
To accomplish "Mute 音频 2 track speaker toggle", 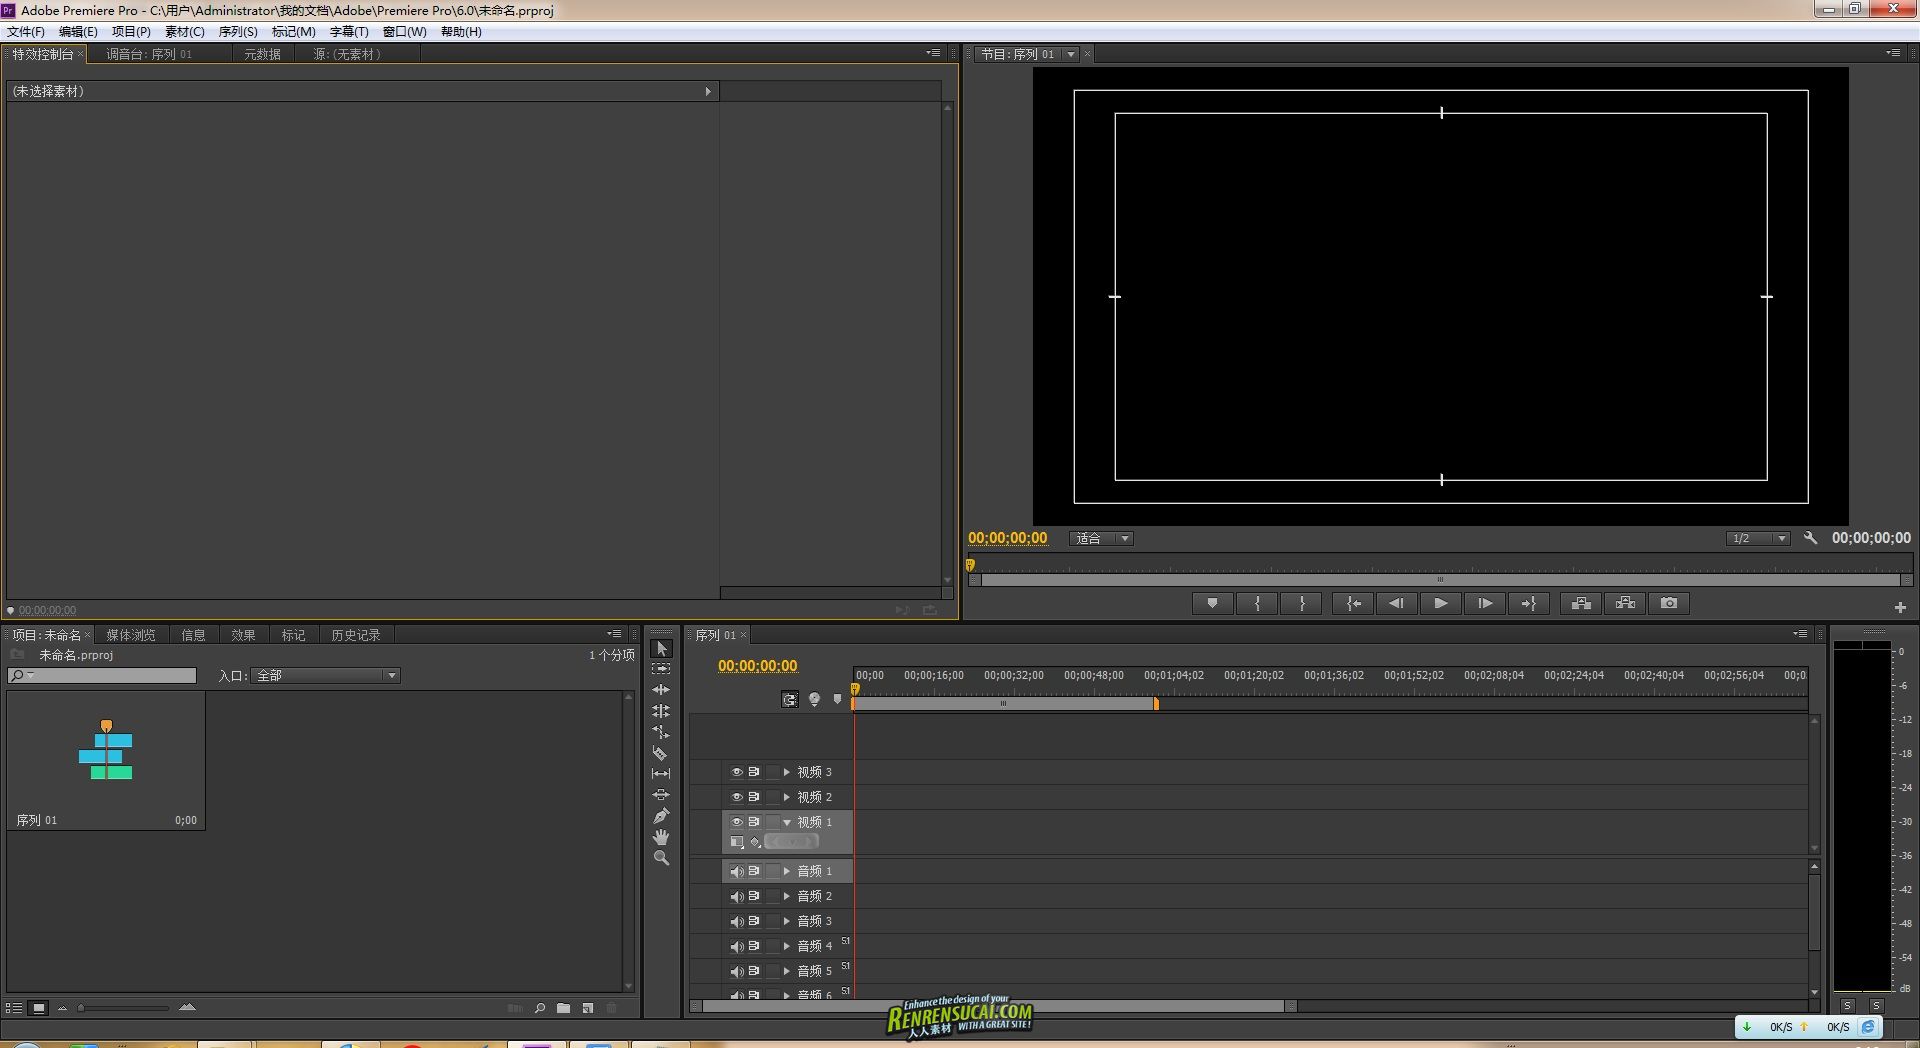I will point(737,896).
